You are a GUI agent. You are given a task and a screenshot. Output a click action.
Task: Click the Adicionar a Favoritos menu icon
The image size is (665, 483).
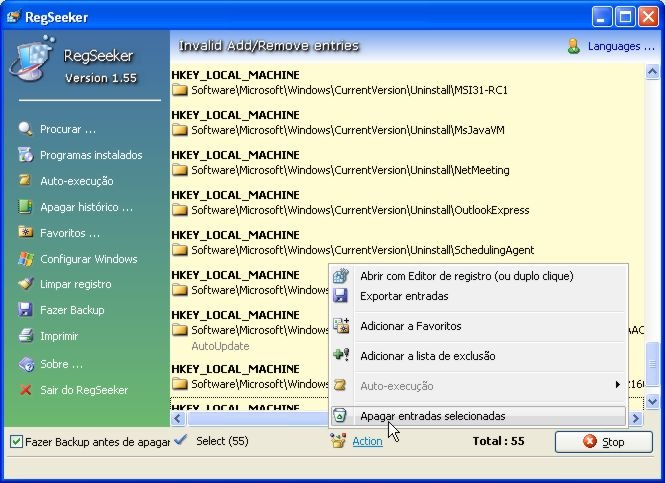[341, 325]
